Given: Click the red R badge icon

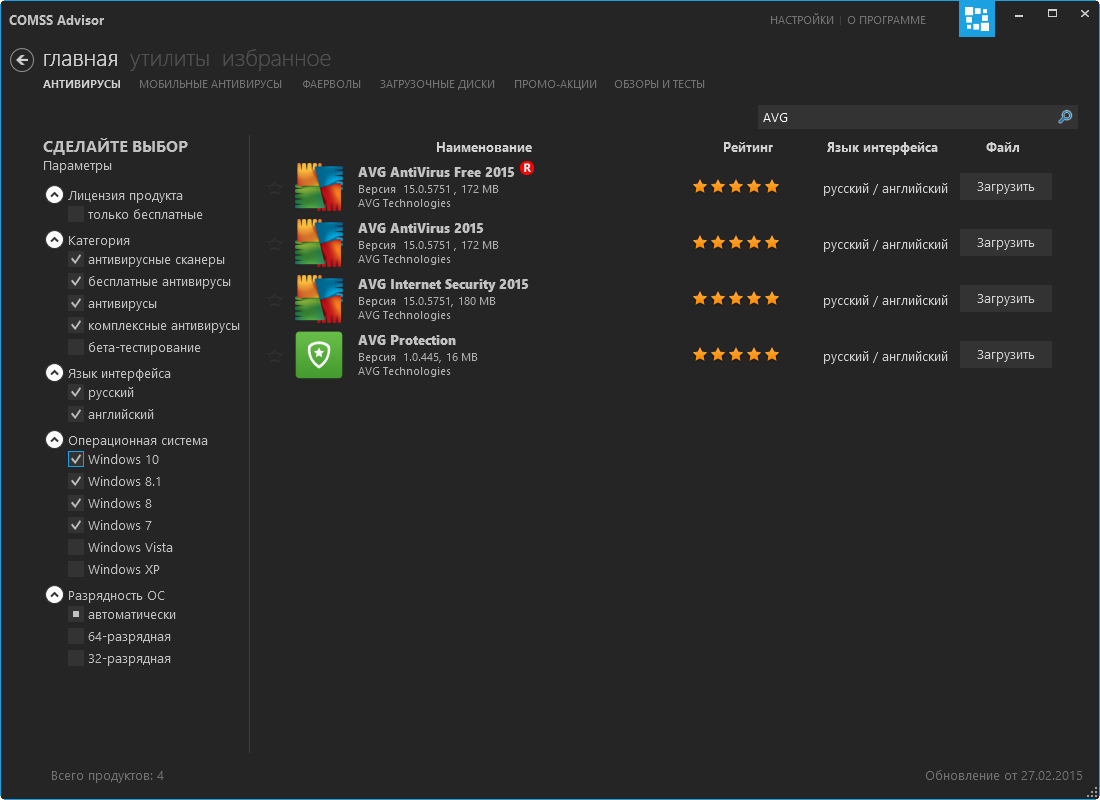Looking at the screenshot, I should pyautogui.click(x=527, y=168).
